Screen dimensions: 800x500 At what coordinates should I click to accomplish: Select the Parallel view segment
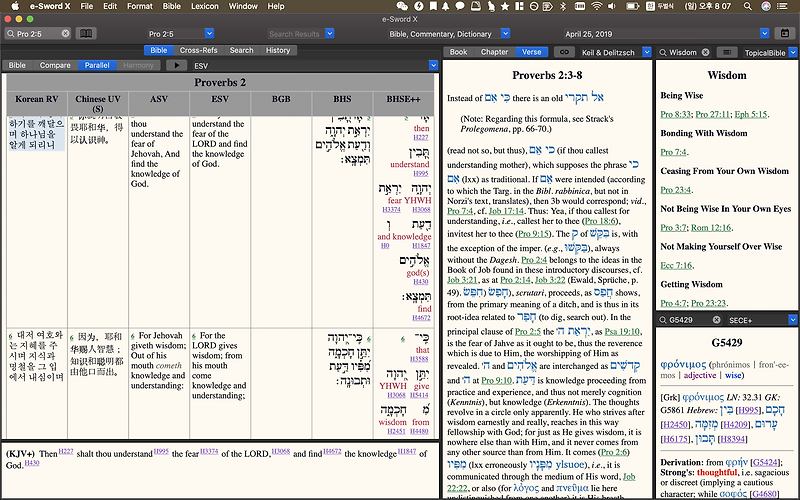(x=97, y=65)
